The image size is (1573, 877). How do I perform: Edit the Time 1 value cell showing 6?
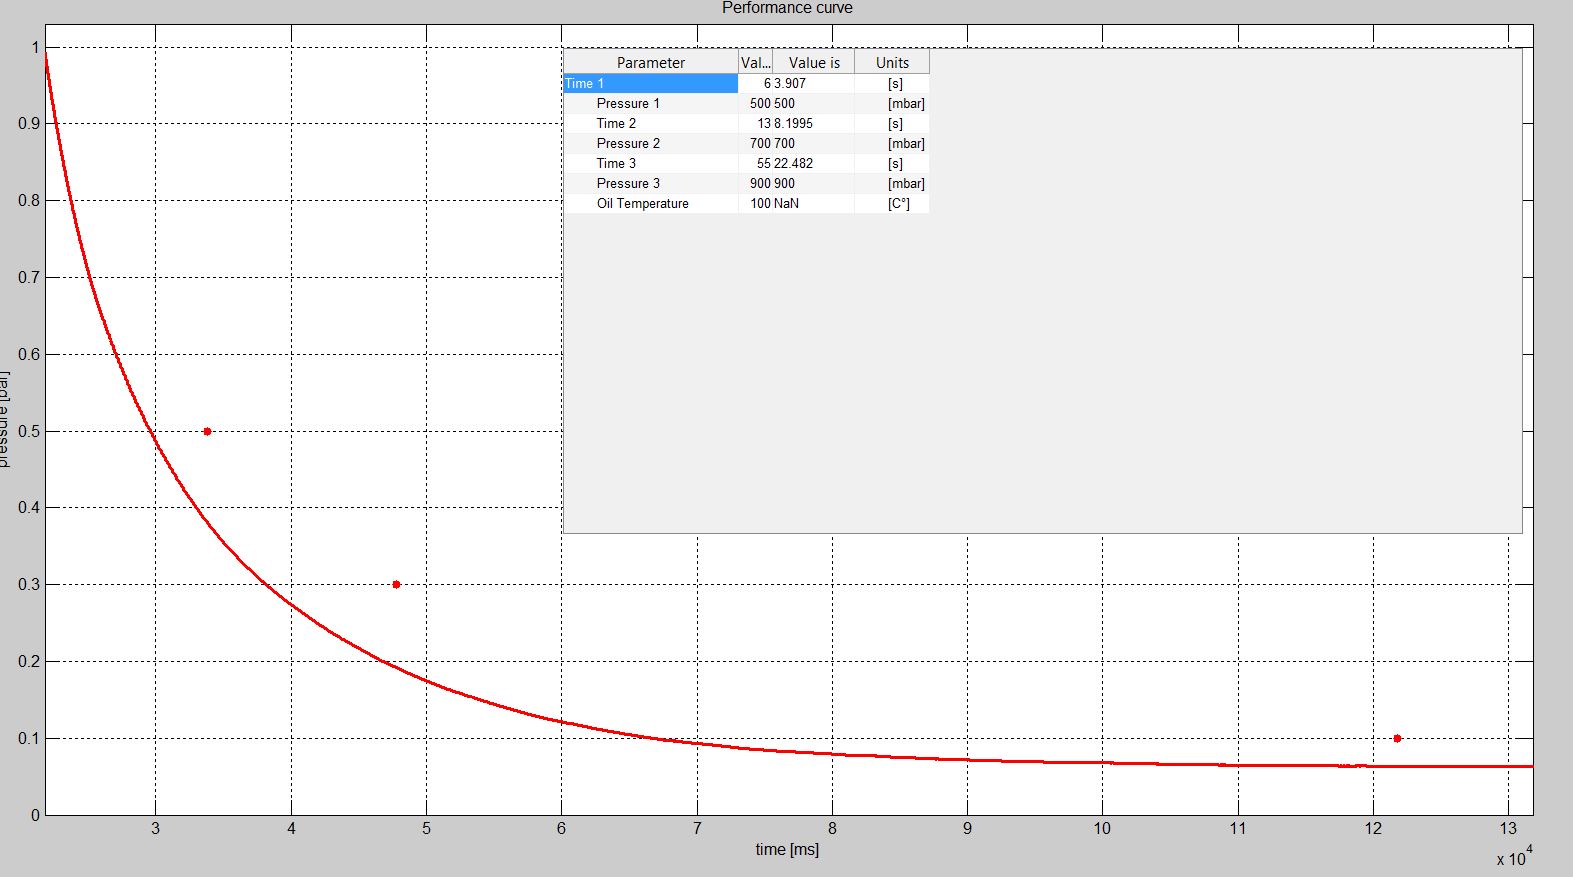[756, 84]
